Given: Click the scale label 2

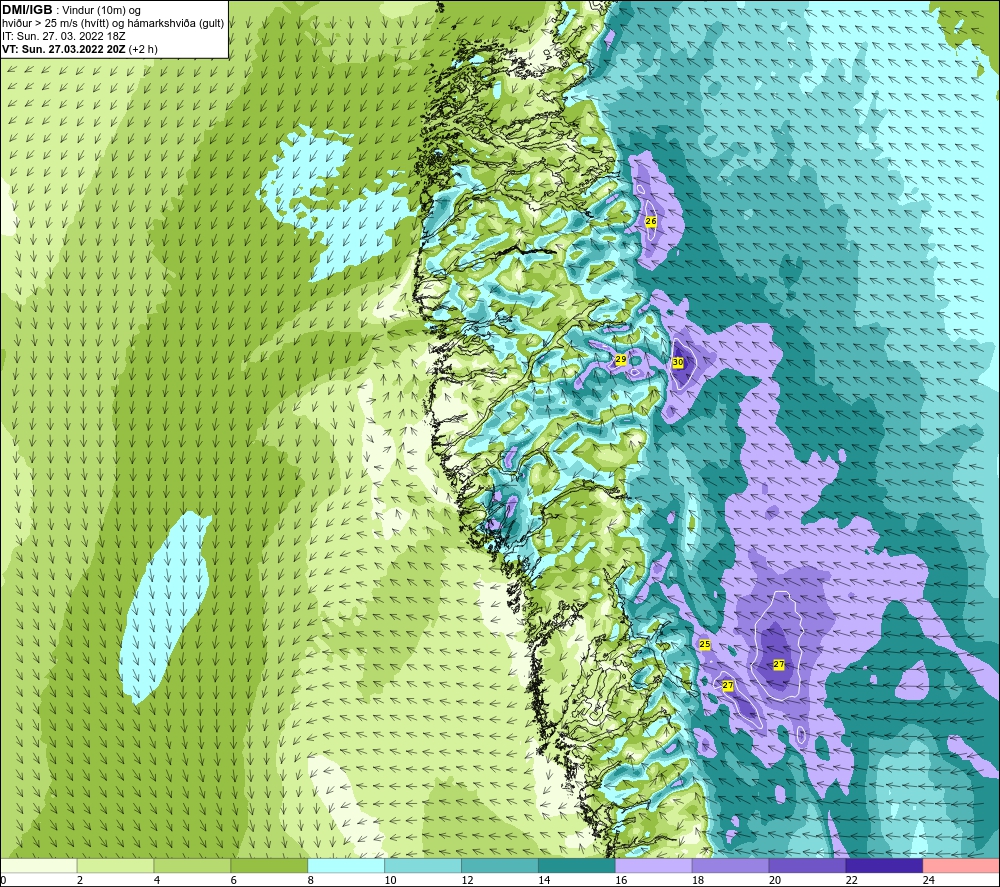Looking at the screenshot, I should tap(80, 880).
